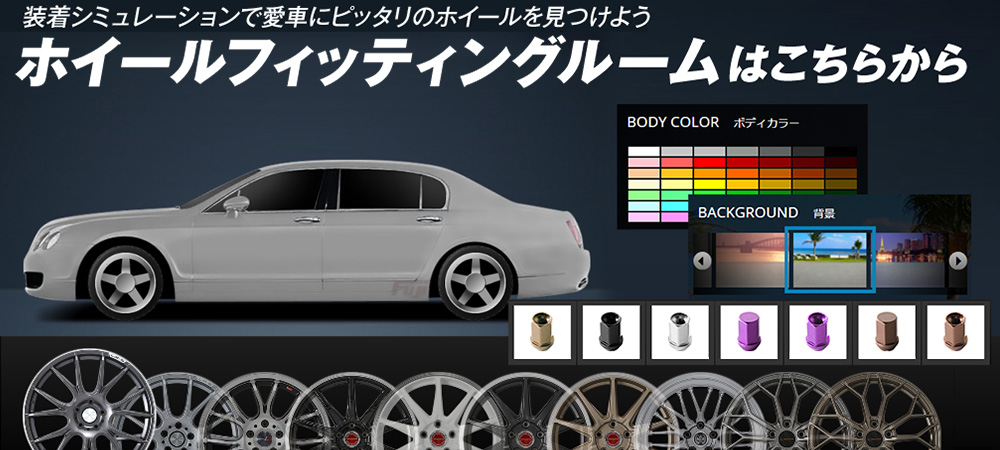Screen dimensions: 1000x450
Task: Show the previous background with the left arrow
Action: click(x=702, y=261)
